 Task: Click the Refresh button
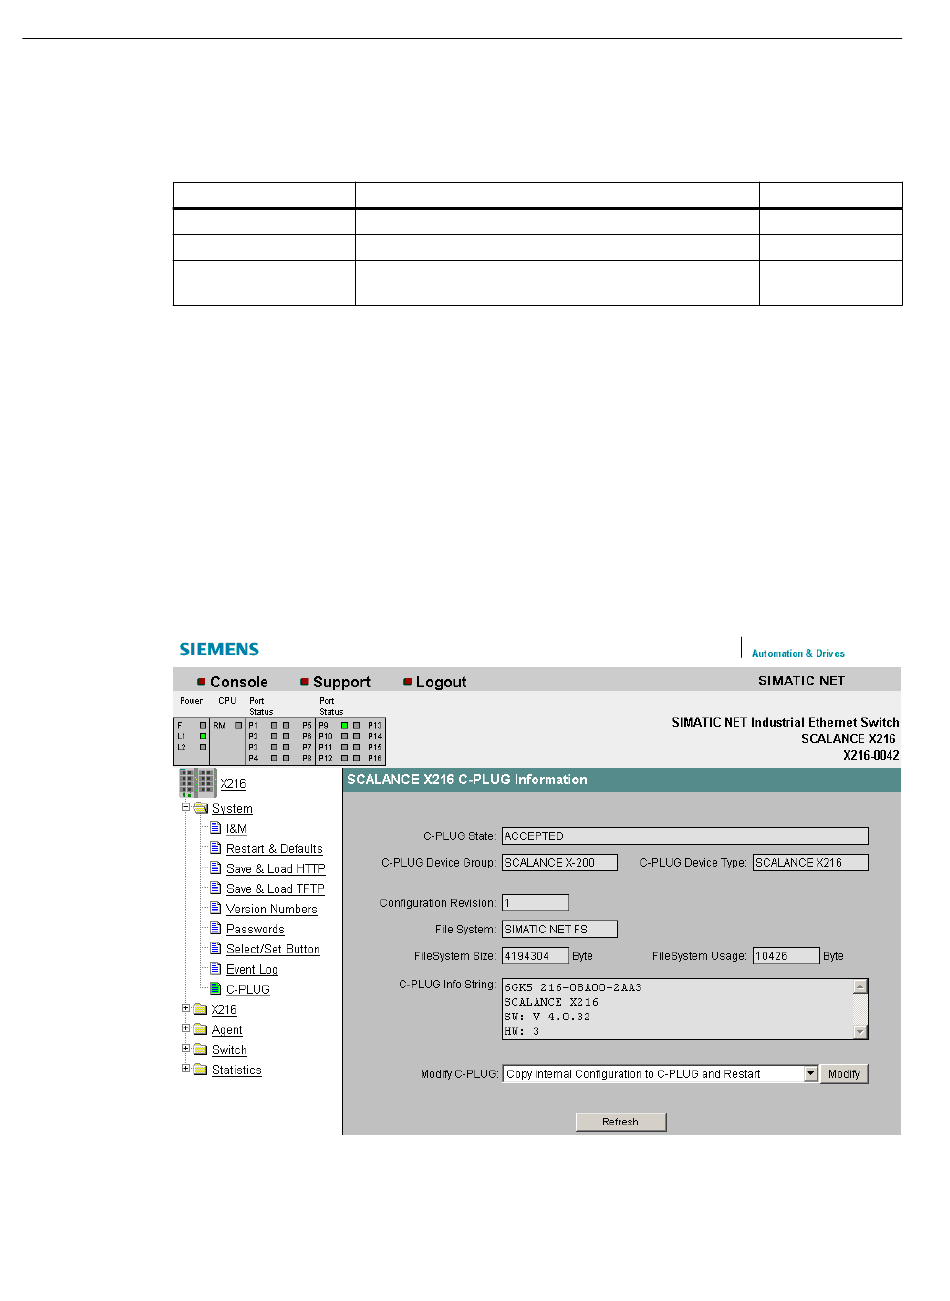621,1122
